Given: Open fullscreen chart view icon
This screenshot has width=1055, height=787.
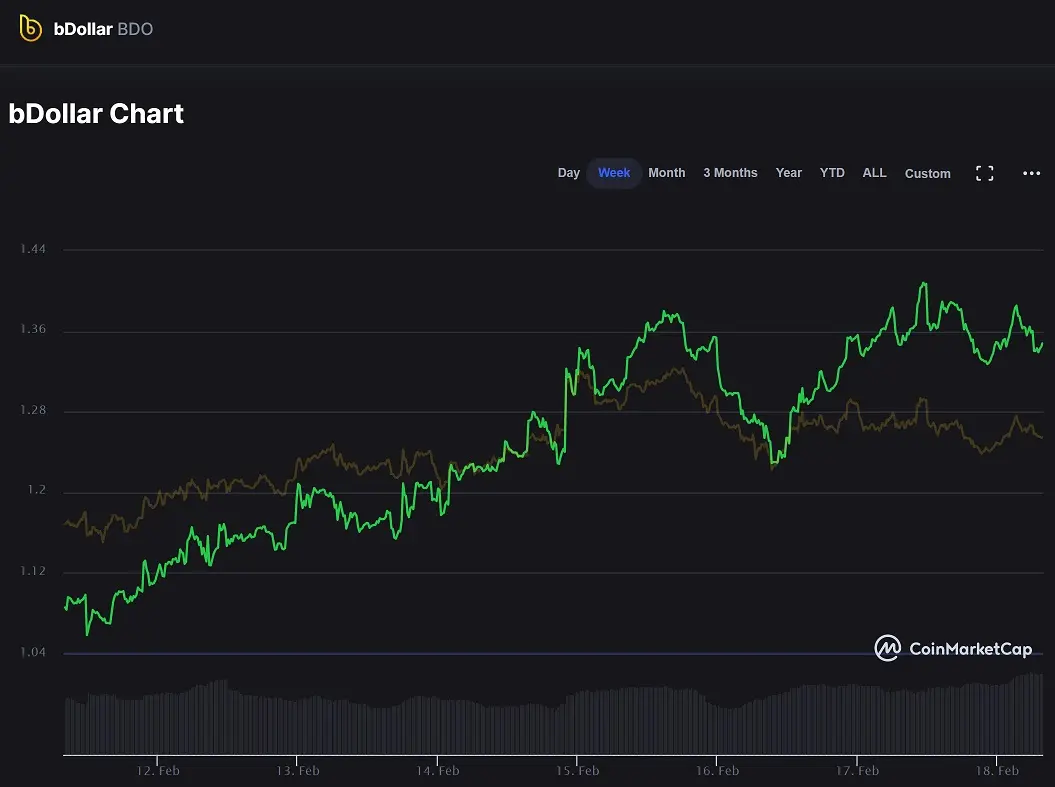Looking at the screenshot, I should [984, 174].
